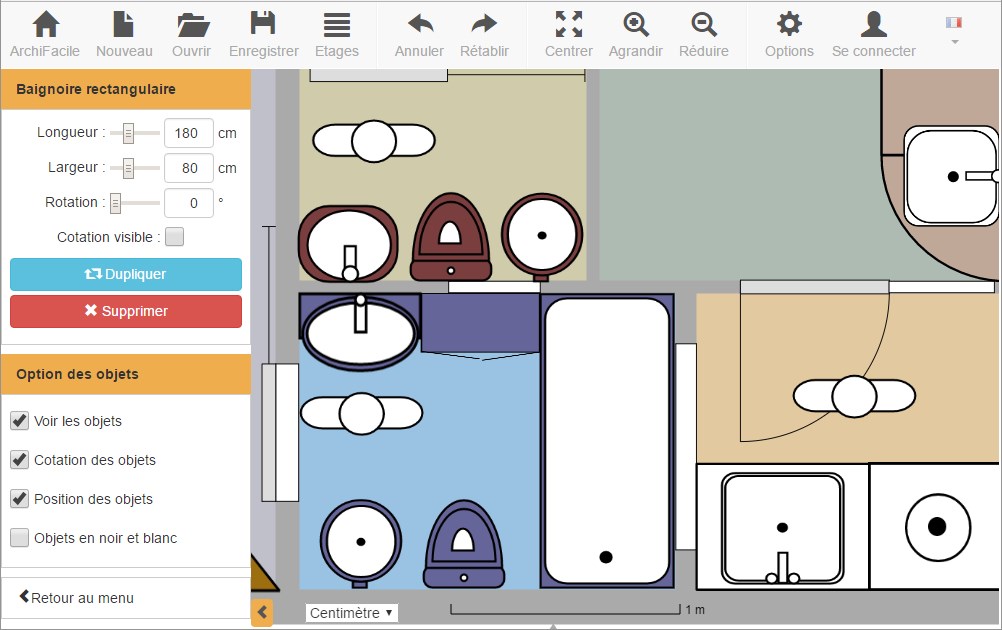
Task: Open the Etages floors menu
Action: coord(336,34)
